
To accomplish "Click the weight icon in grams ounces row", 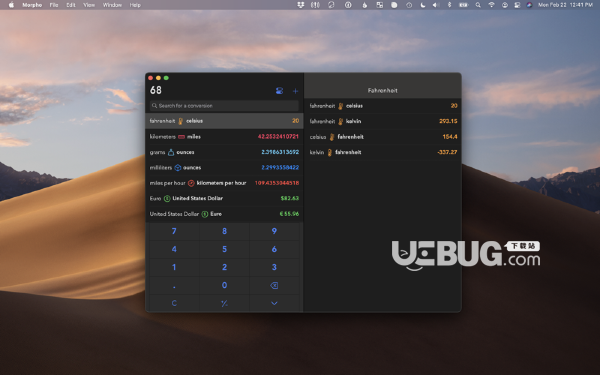I will [x=171, y=152].
